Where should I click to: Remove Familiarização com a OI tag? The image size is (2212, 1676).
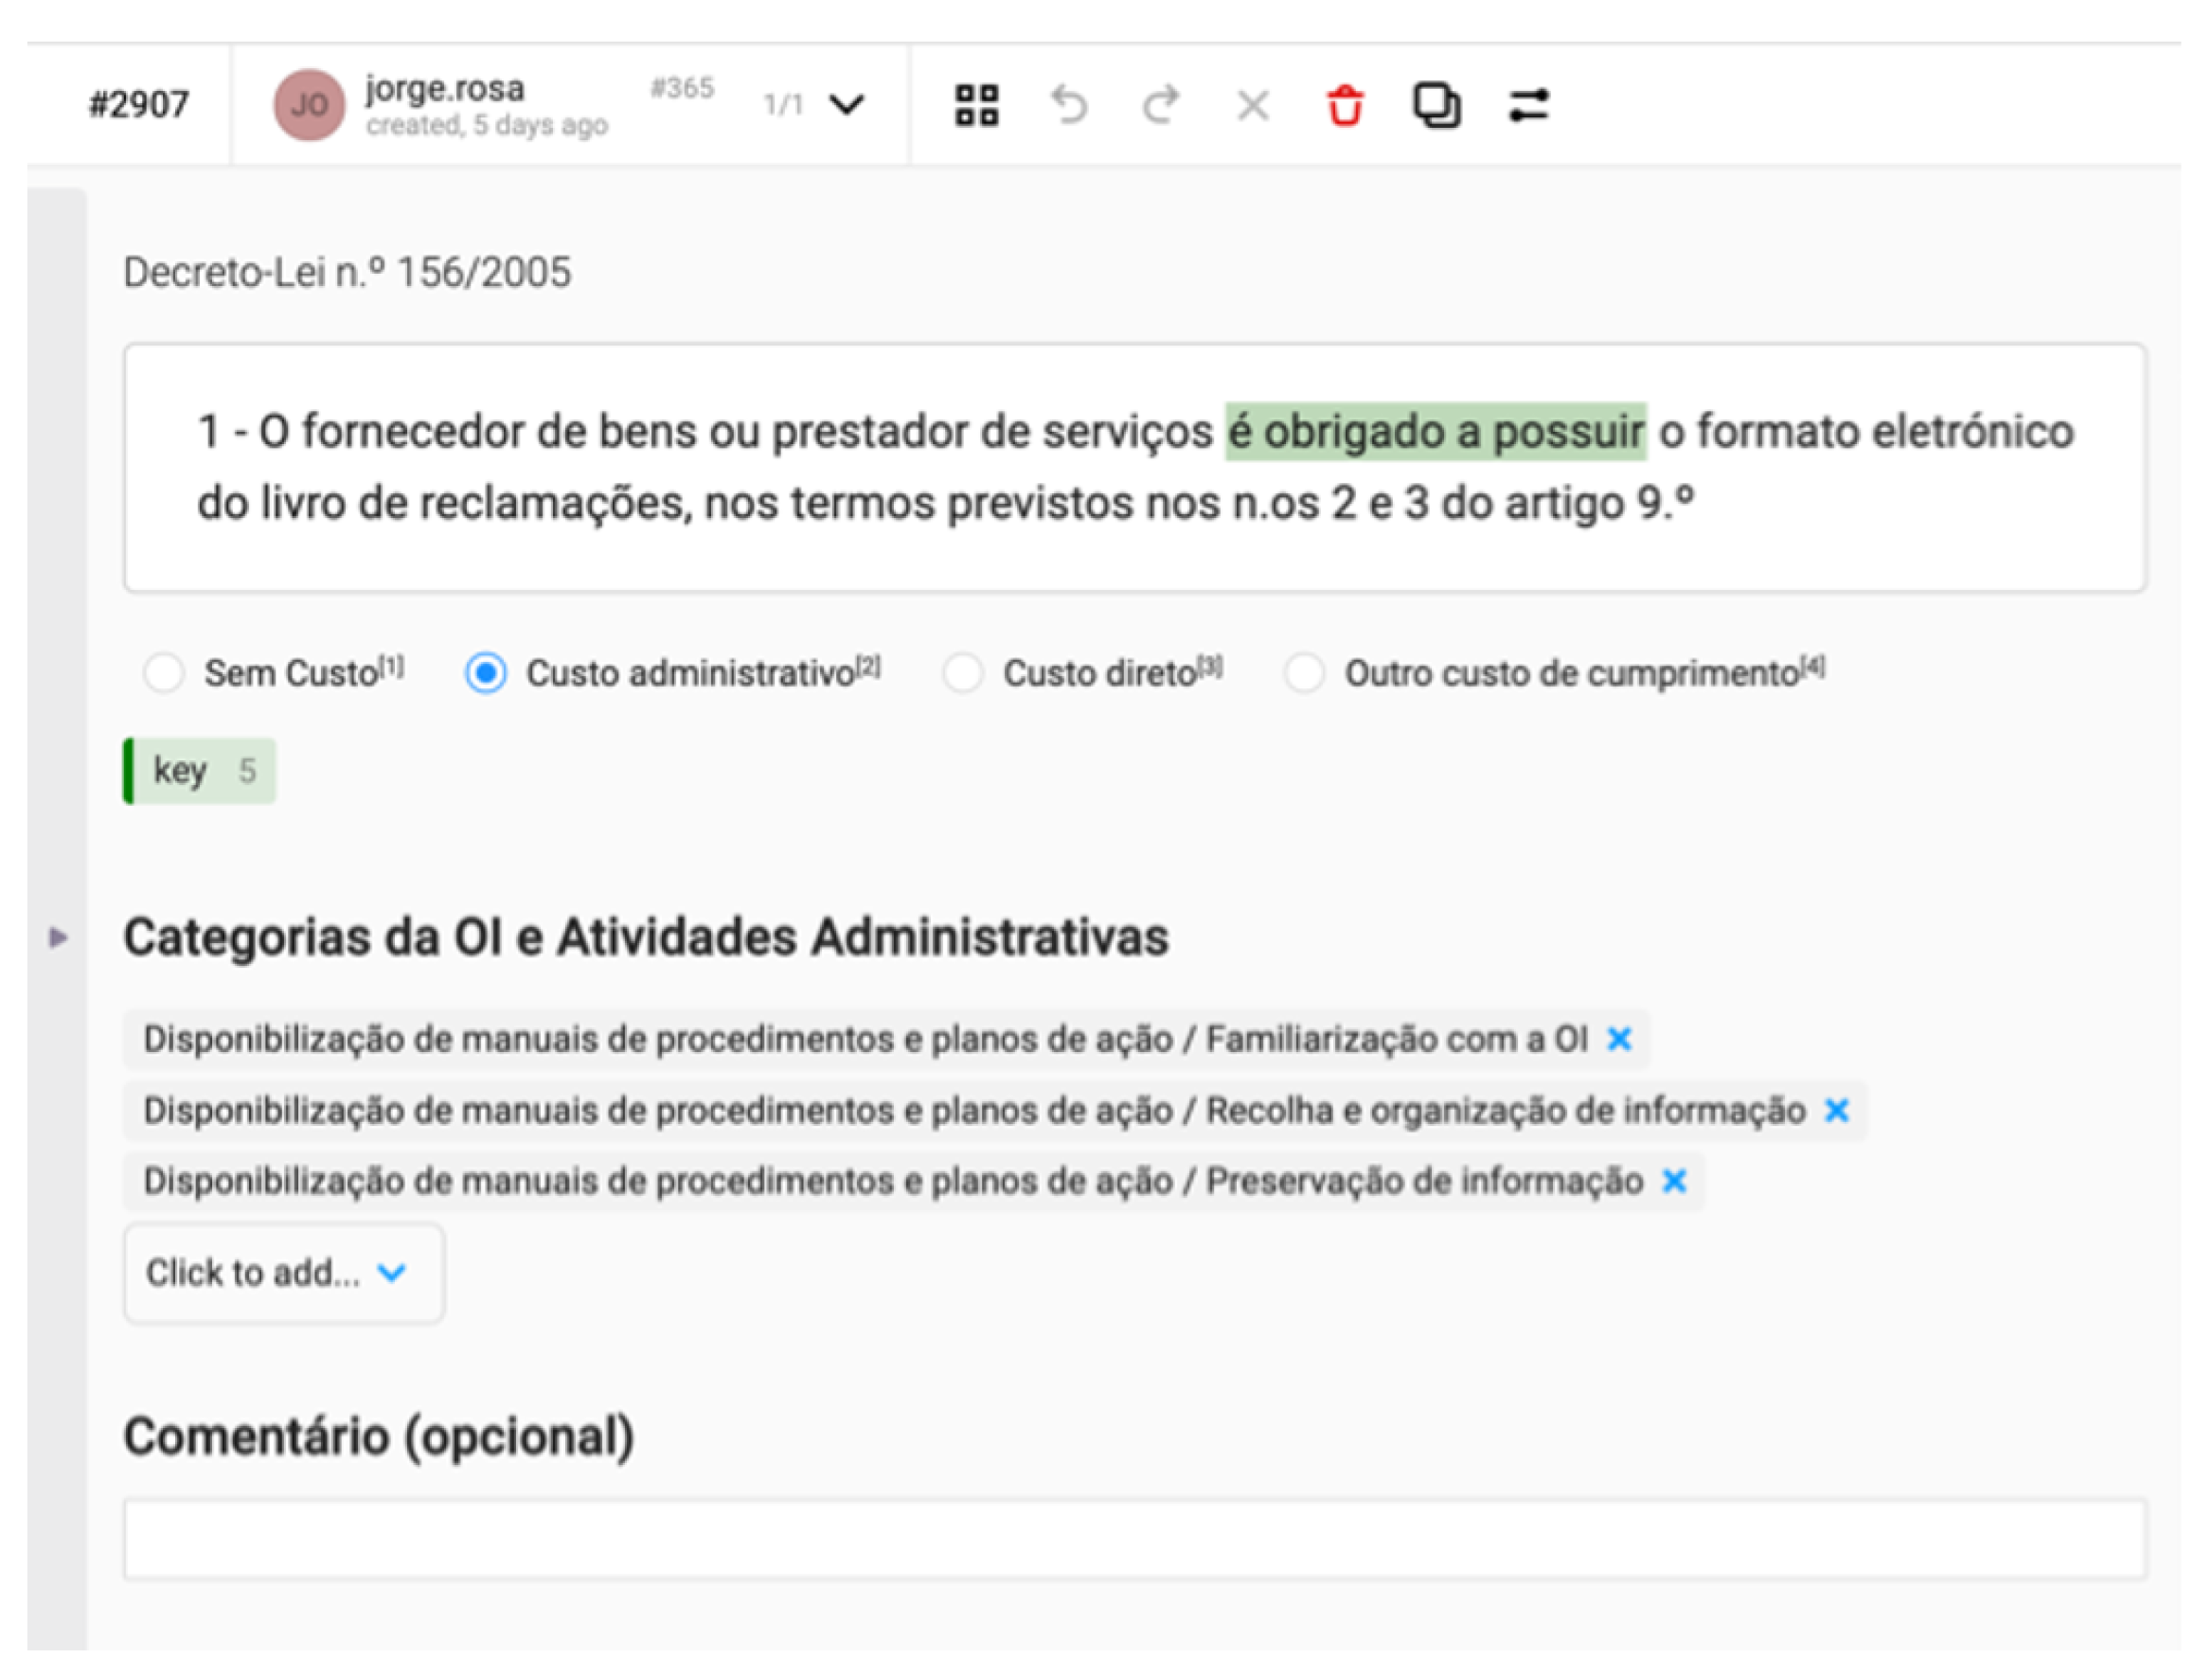[x=1619, y=1040]
